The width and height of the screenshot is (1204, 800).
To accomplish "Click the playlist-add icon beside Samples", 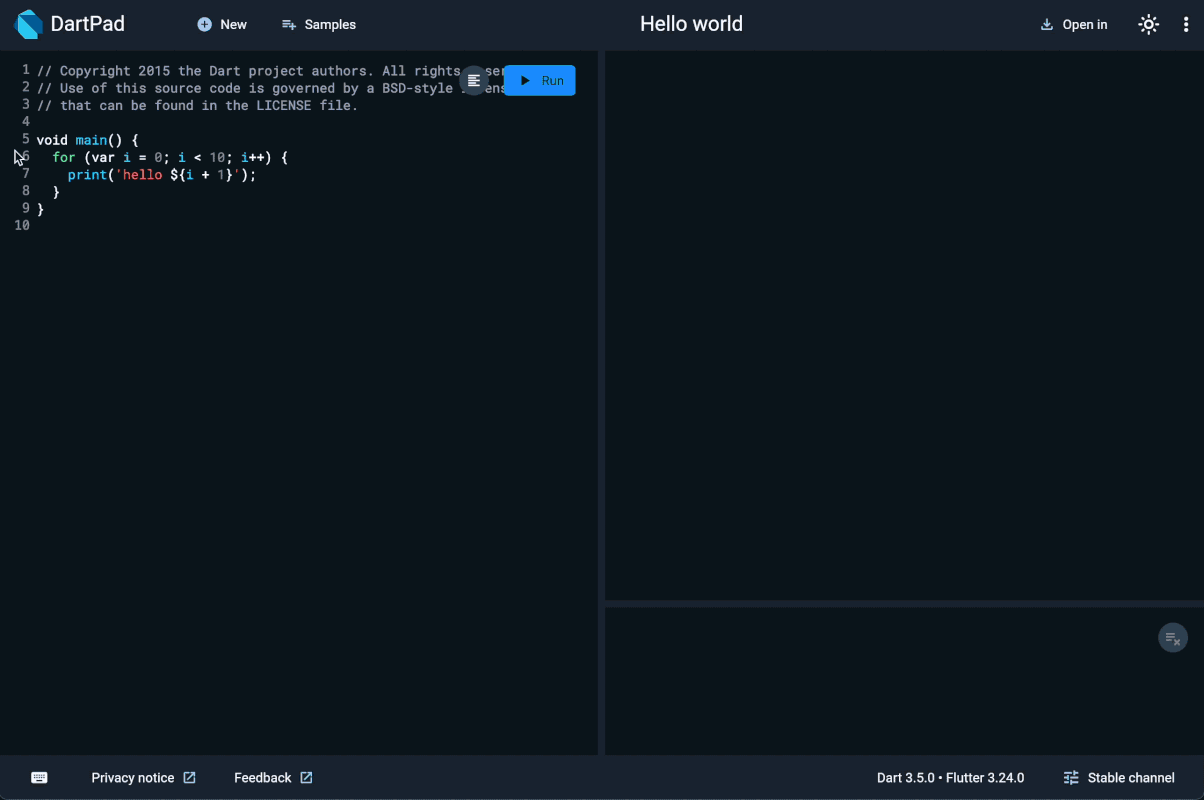I will pos(289,24).
